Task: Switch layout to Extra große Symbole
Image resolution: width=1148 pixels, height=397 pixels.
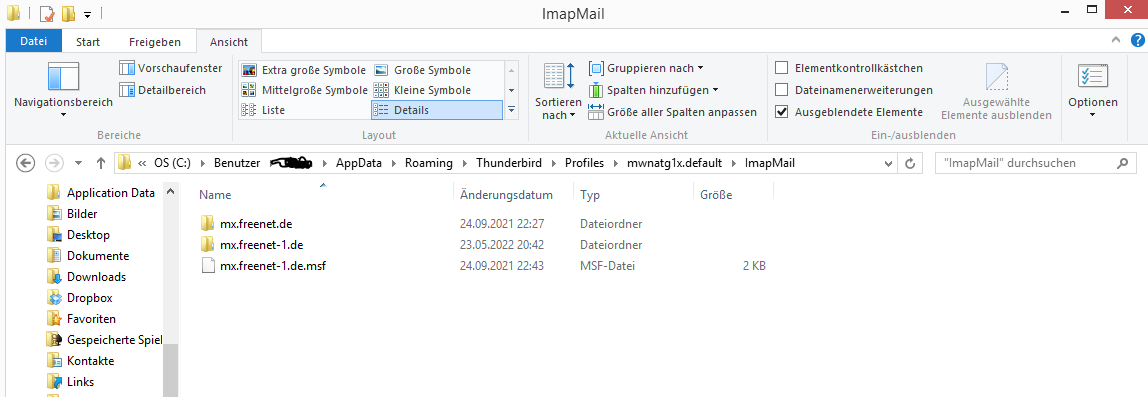Action: 304,70
